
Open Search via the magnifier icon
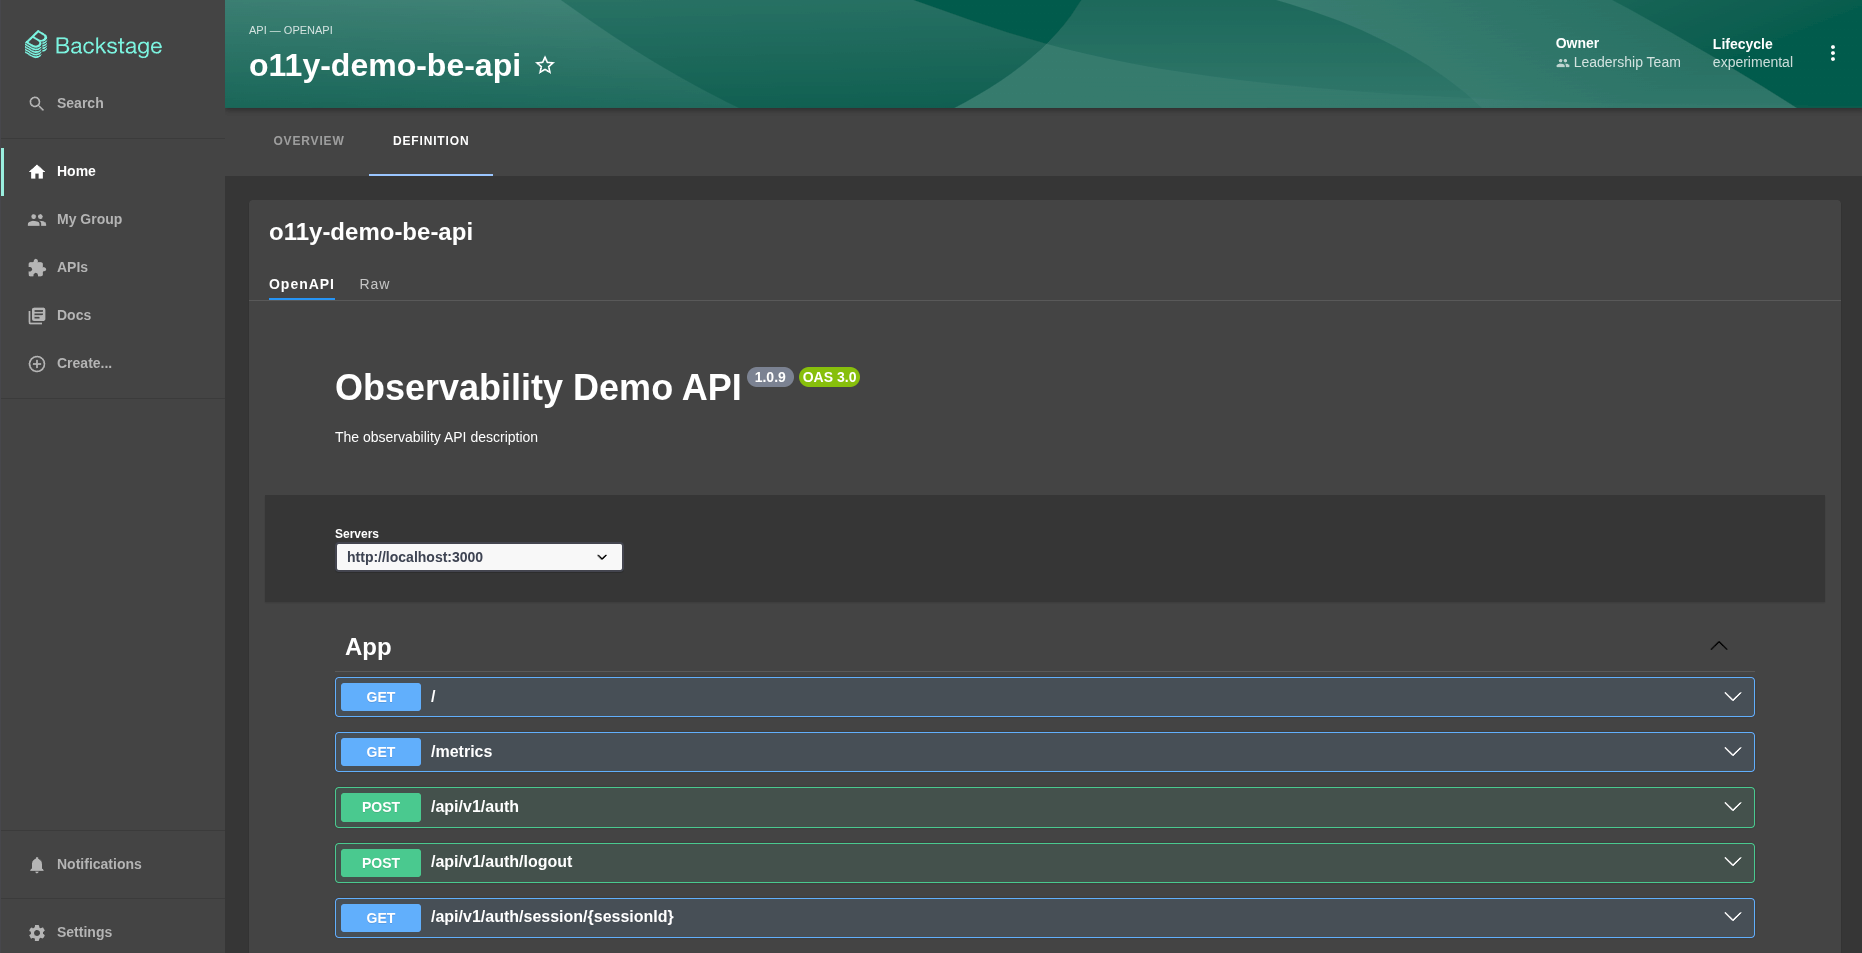tap(37, 103)
